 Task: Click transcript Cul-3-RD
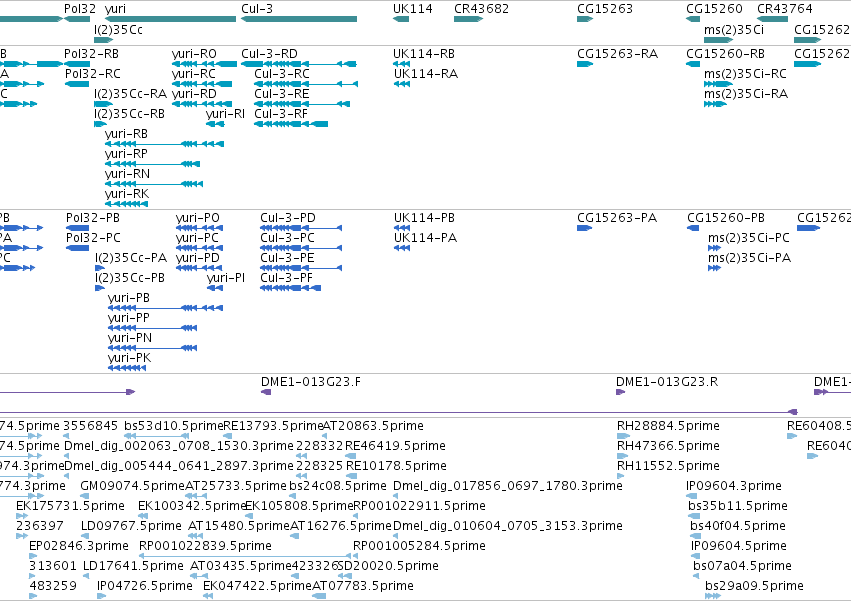pos(270,54)
